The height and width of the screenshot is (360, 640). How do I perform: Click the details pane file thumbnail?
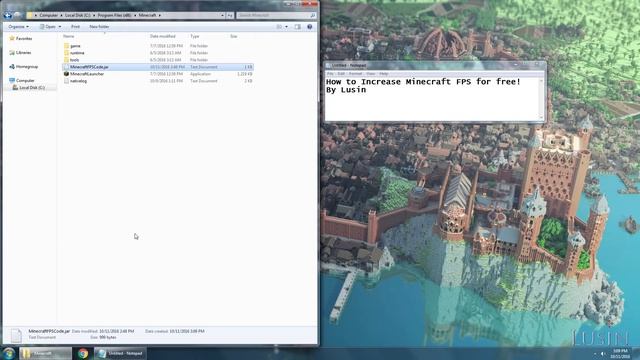[x=16, y=335]
